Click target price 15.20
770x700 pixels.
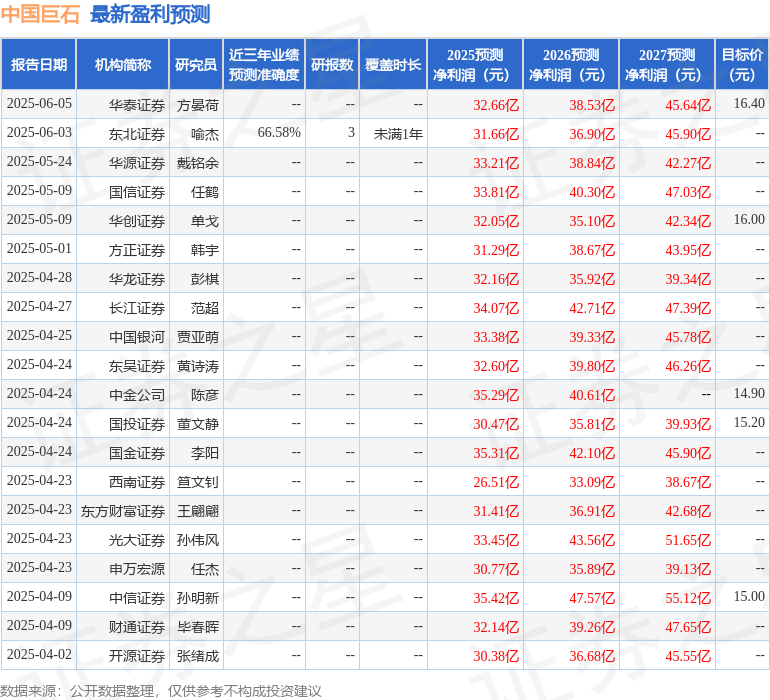[x=749, y=422]
